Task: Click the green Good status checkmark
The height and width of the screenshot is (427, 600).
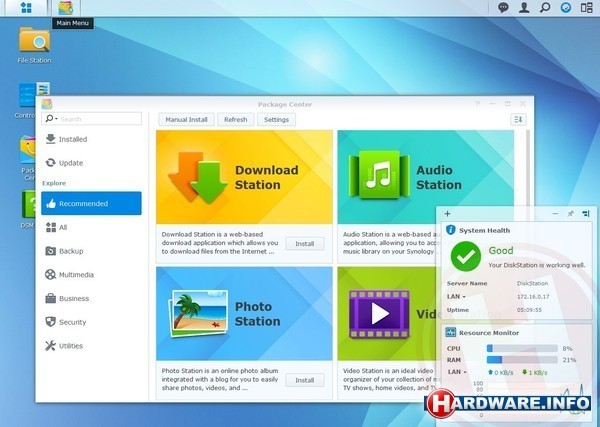Action: point(466,257)
